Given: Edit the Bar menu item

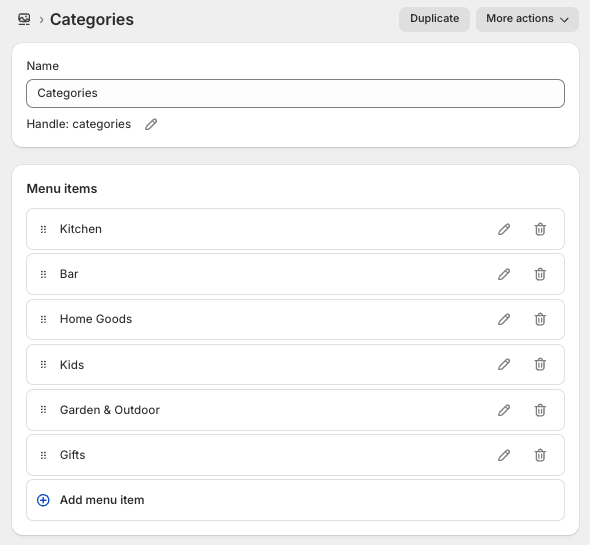Looking at the screenshot, I should click(x=504, y=274).
